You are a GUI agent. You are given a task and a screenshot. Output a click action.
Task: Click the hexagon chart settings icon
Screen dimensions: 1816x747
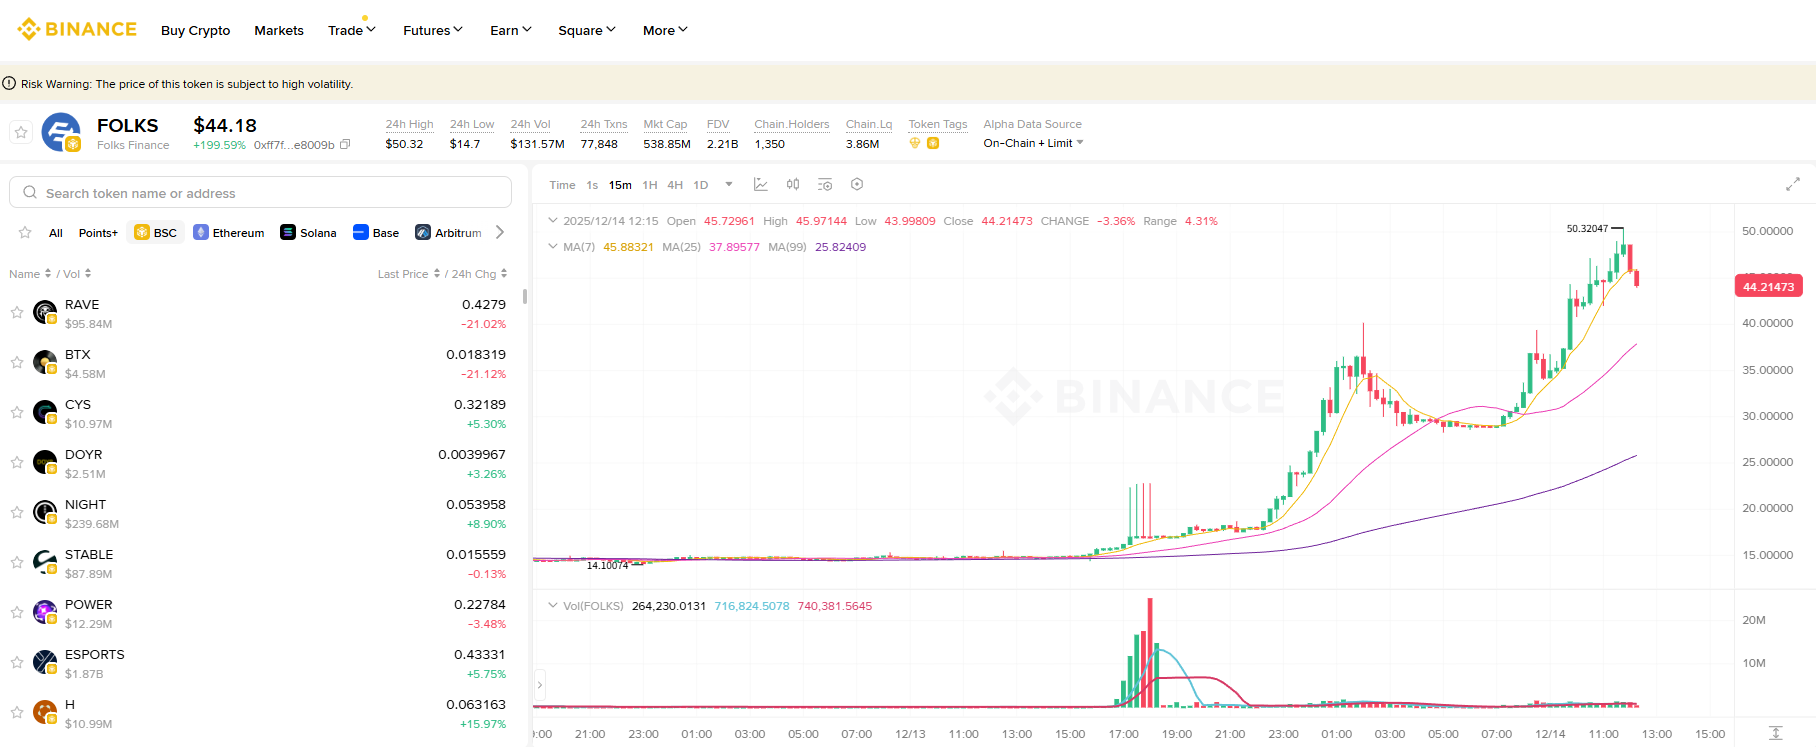click(x=857, y=185)
